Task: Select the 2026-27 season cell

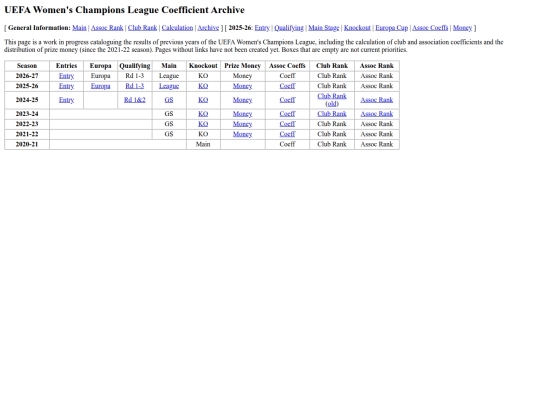Action: [x=27, y=76]
